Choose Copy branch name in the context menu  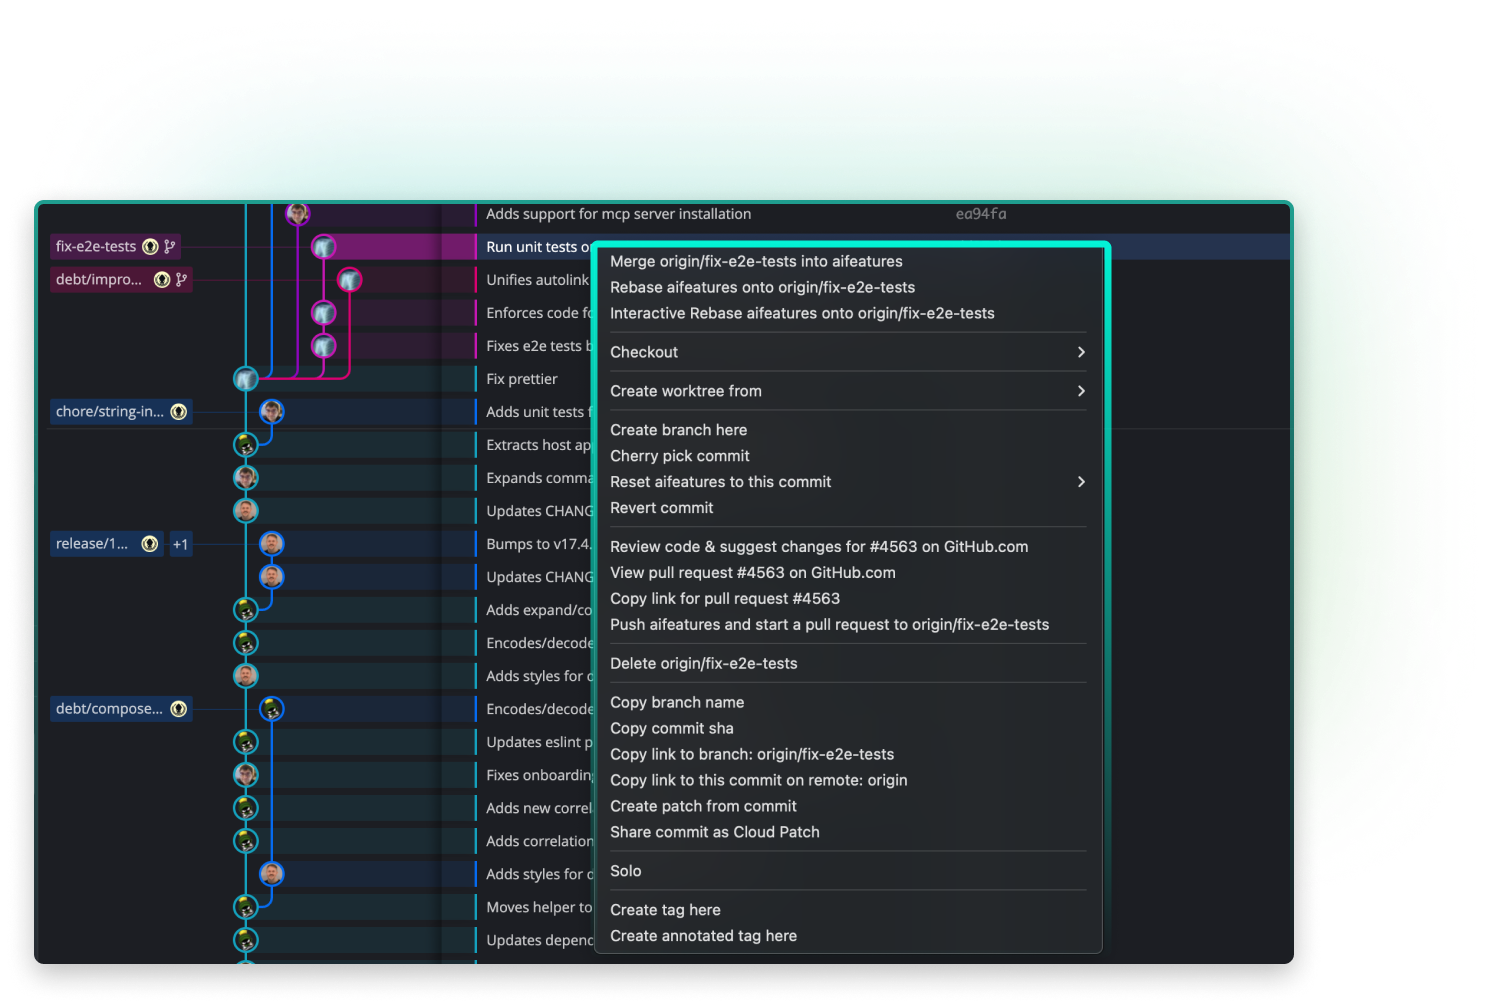tap(676, 702)
